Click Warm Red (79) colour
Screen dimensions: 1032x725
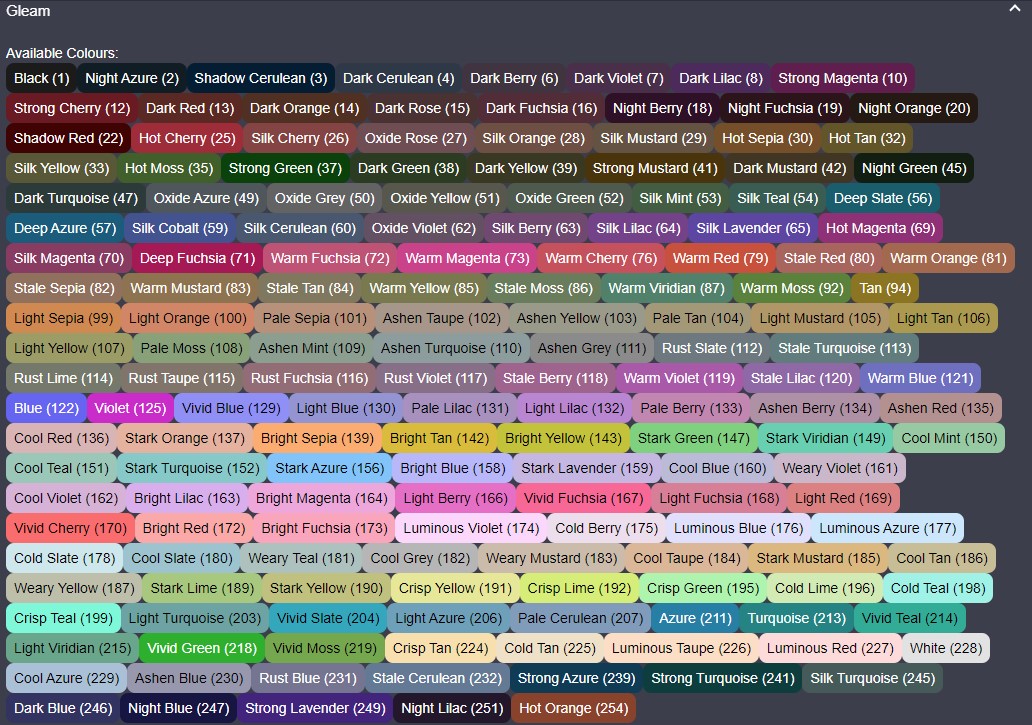720,259
